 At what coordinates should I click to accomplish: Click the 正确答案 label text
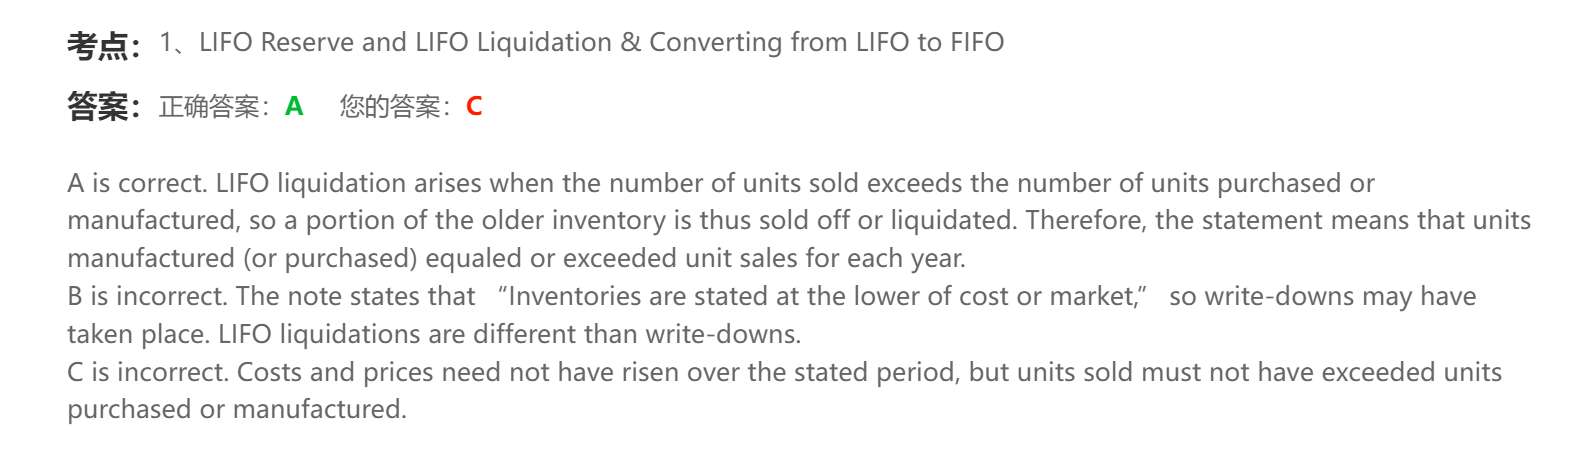209,106
